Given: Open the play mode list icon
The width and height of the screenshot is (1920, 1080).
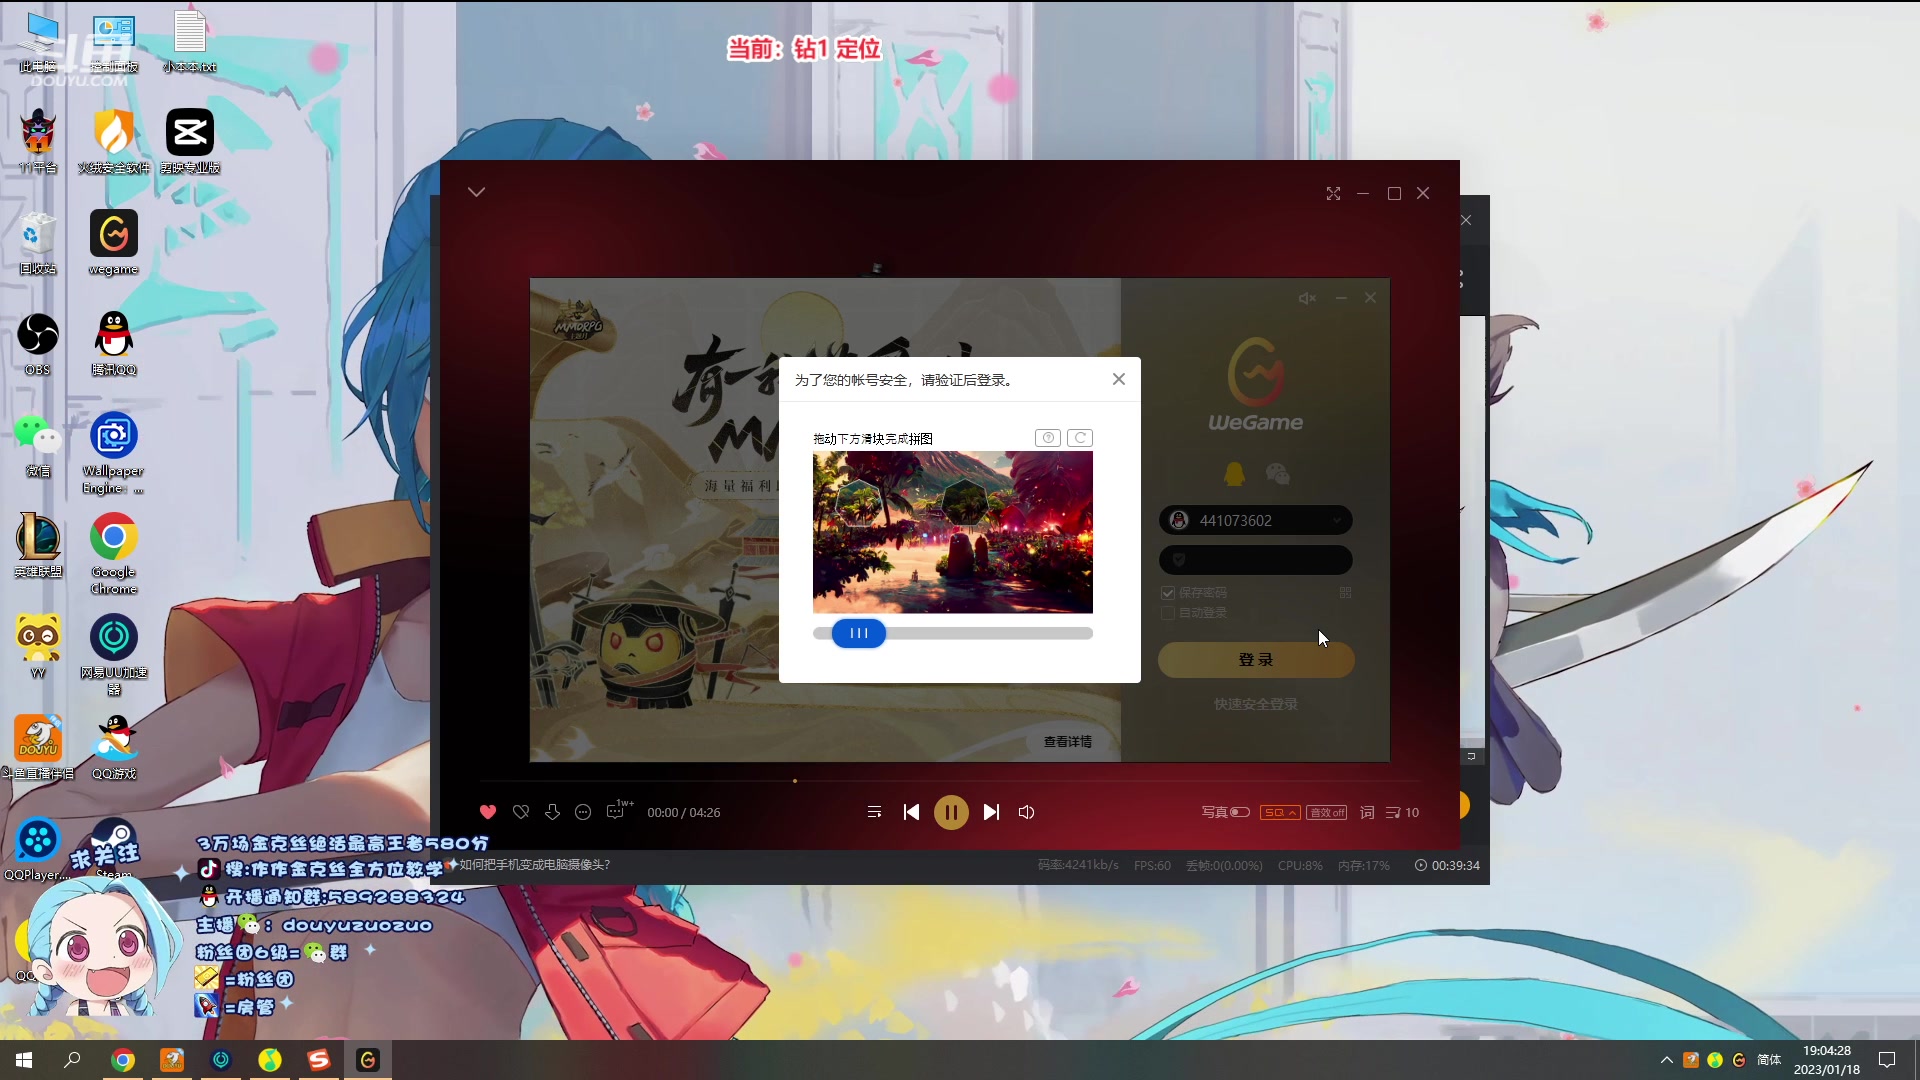Looking at the screenshot, I should coord(874,812).
